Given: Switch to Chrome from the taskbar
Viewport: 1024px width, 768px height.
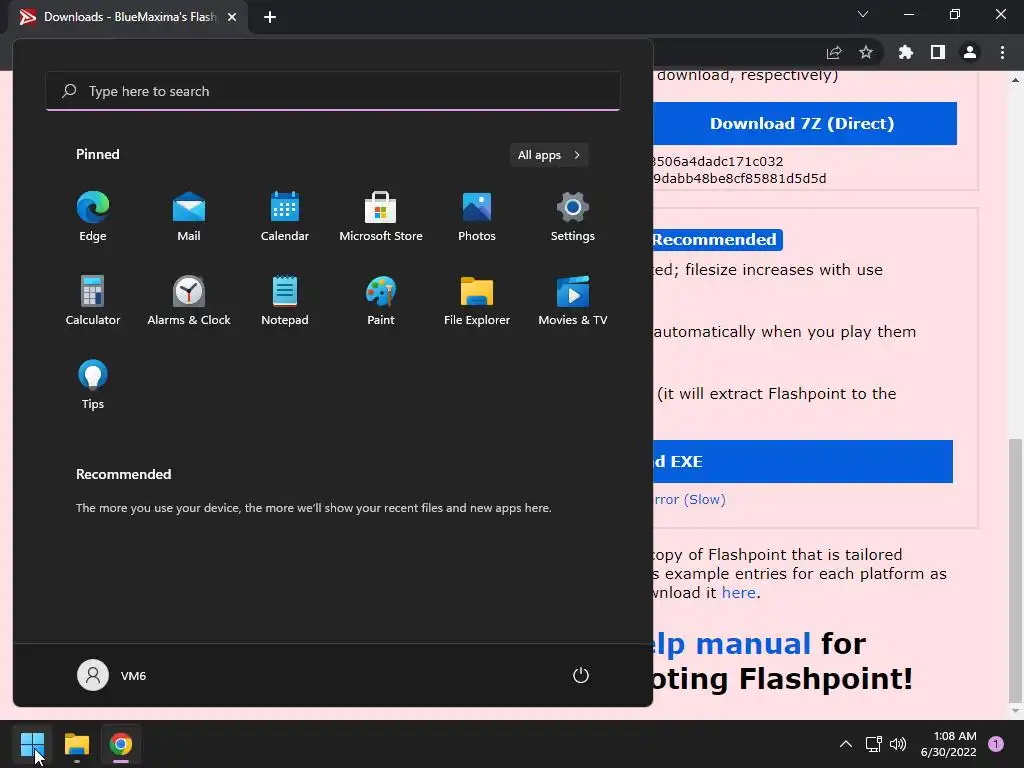Looking at the screenshot, I should [x=121, y=744].
